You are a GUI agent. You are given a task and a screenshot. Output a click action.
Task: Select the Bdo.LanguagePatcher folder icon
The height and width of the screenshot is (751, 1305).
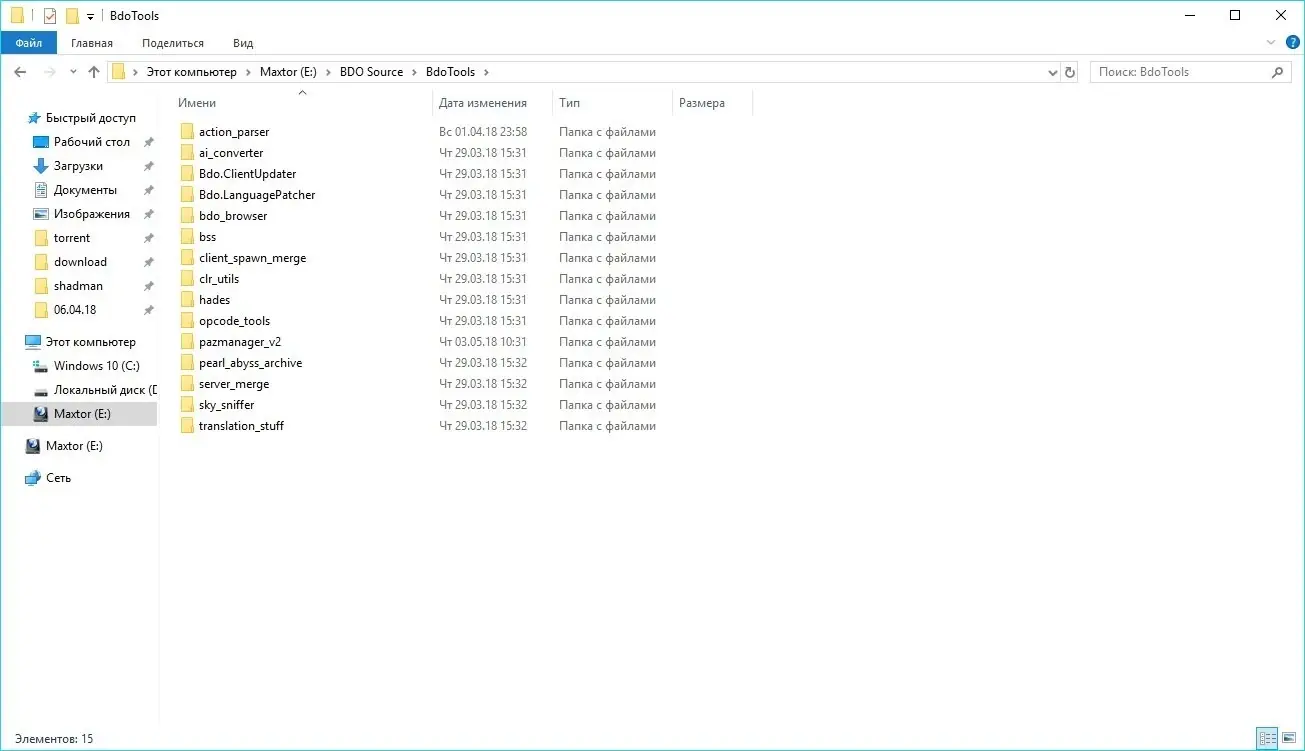[x=187, y=195]
